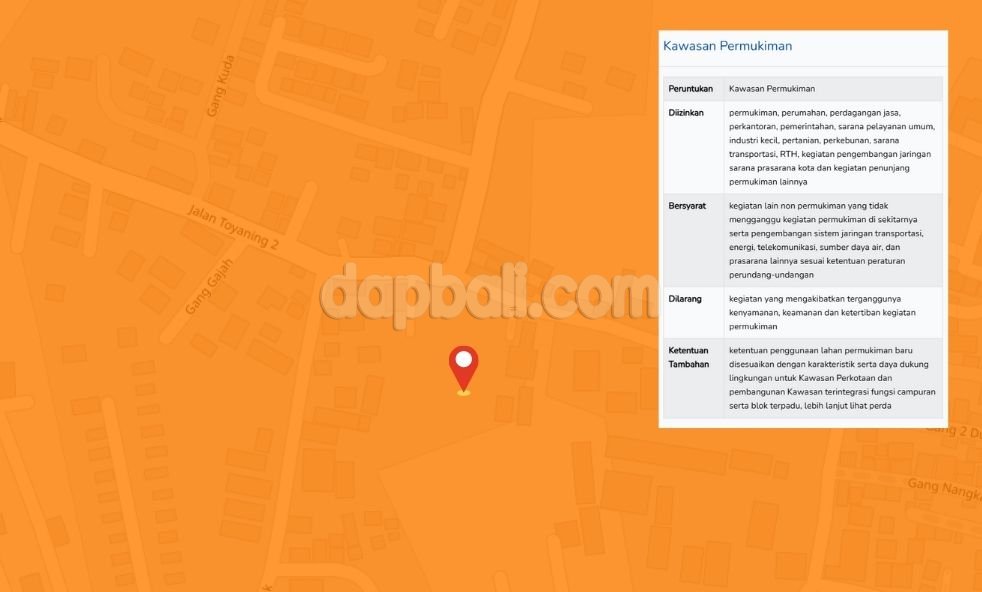The width and height of the screenshot is (982, 592).
Task: Click the Diizinkan row label
Action: pos(686,113)
